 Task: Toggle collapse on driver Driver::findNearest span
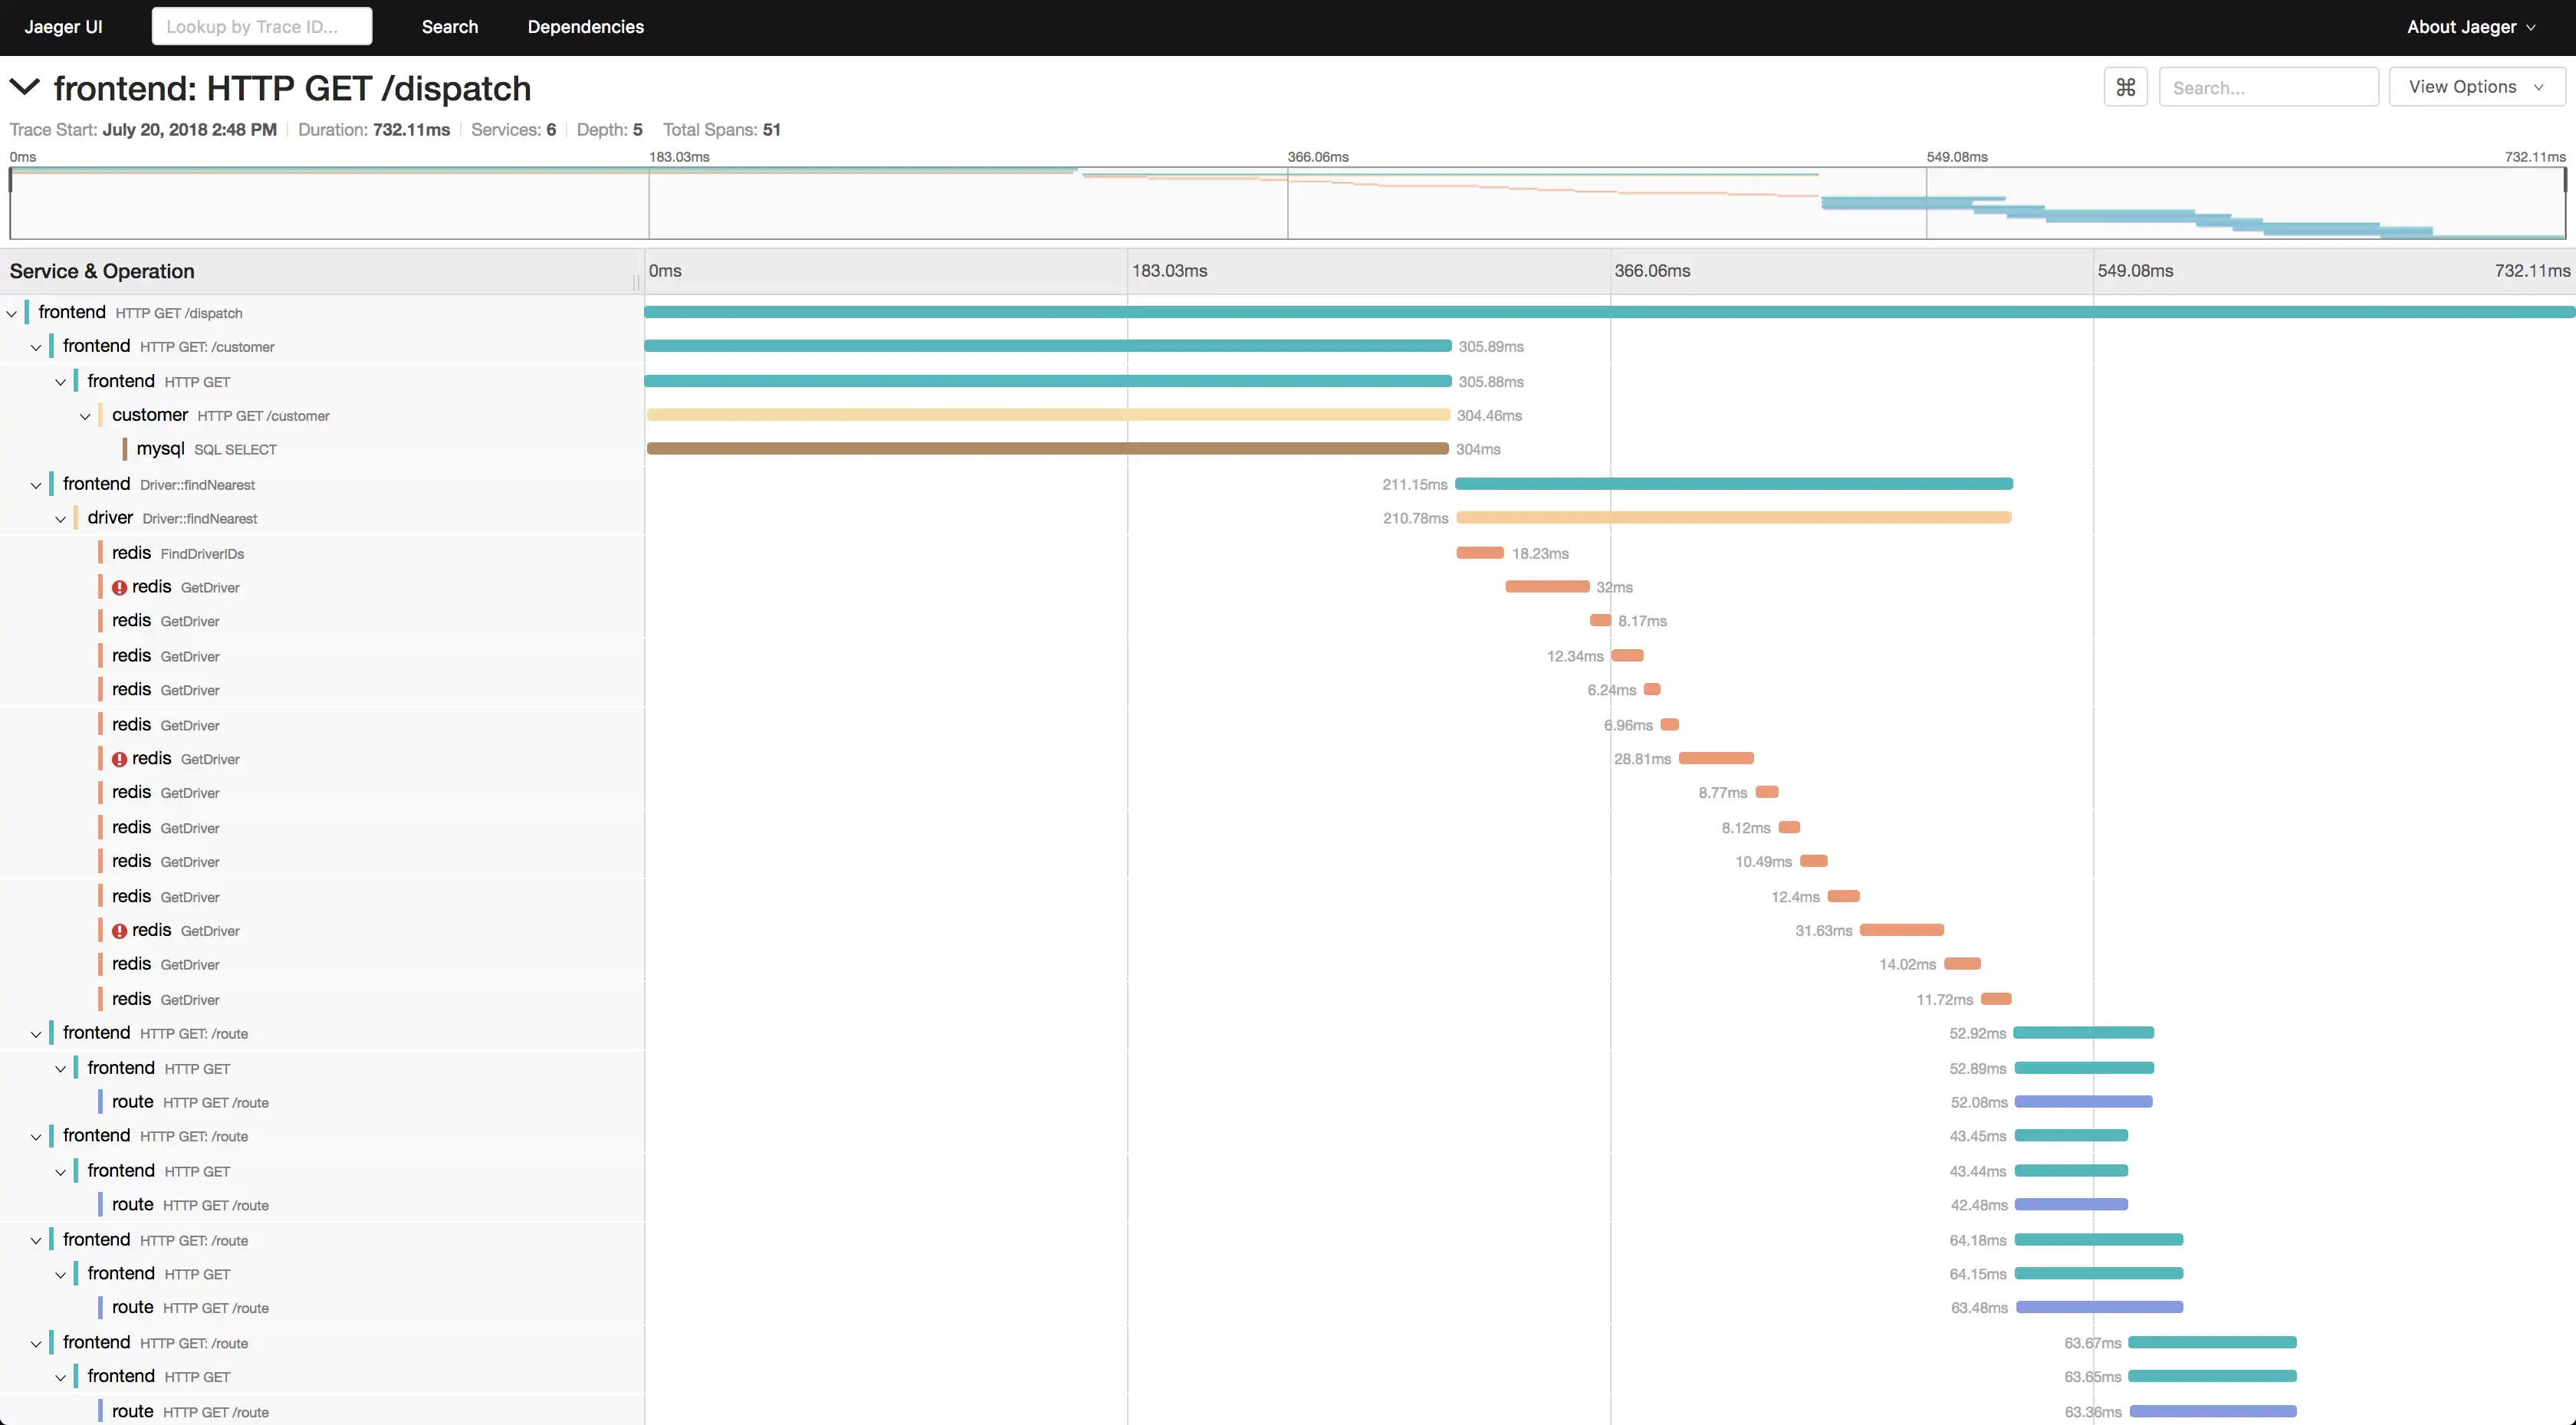tap(60, 517)
